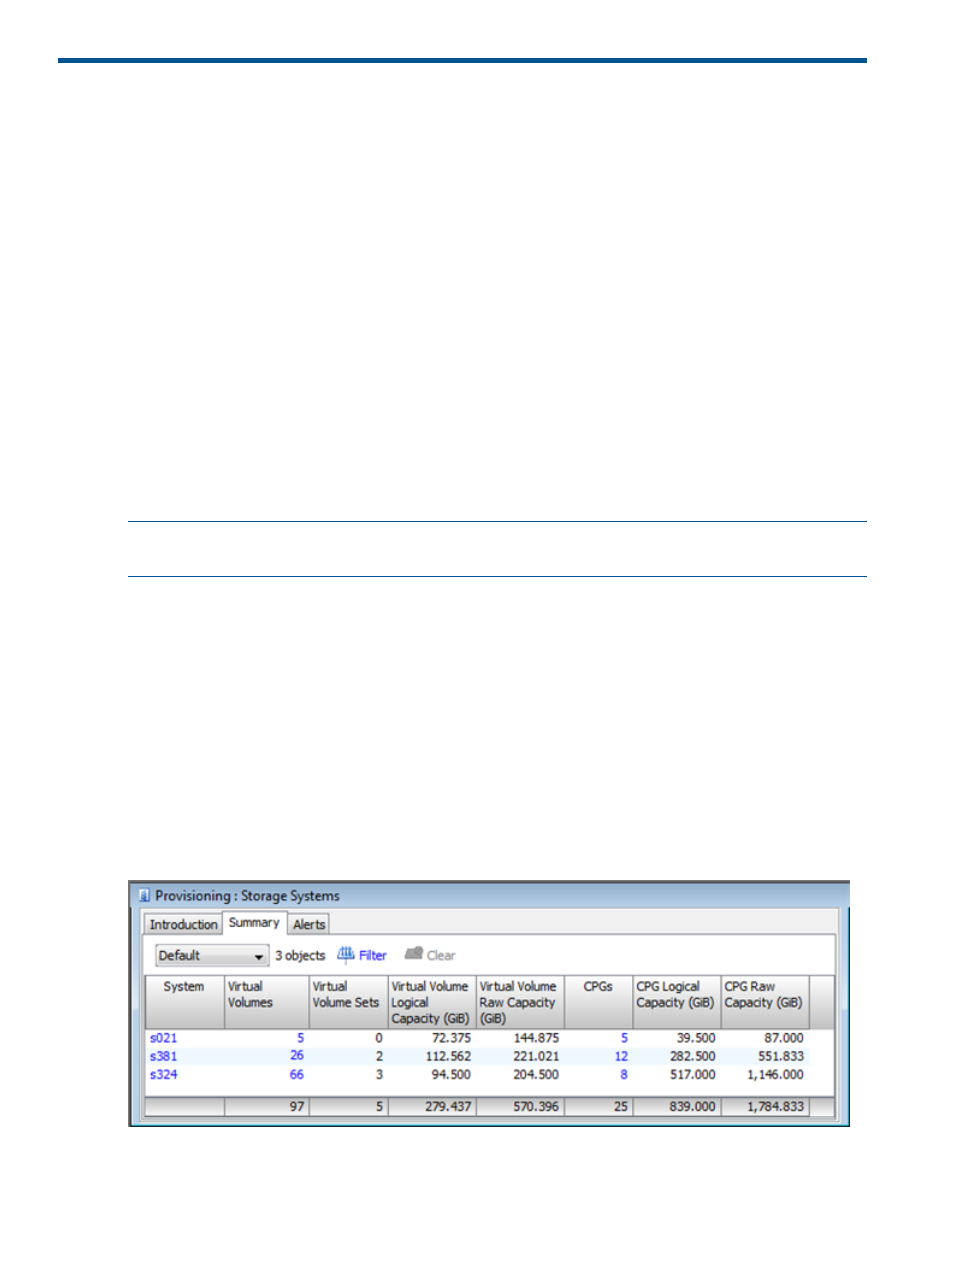Screen dimensions: 954x1270
Task: Click the total 25 CPGs cell
Action: pyautogui.click(x=598, y=1107)
